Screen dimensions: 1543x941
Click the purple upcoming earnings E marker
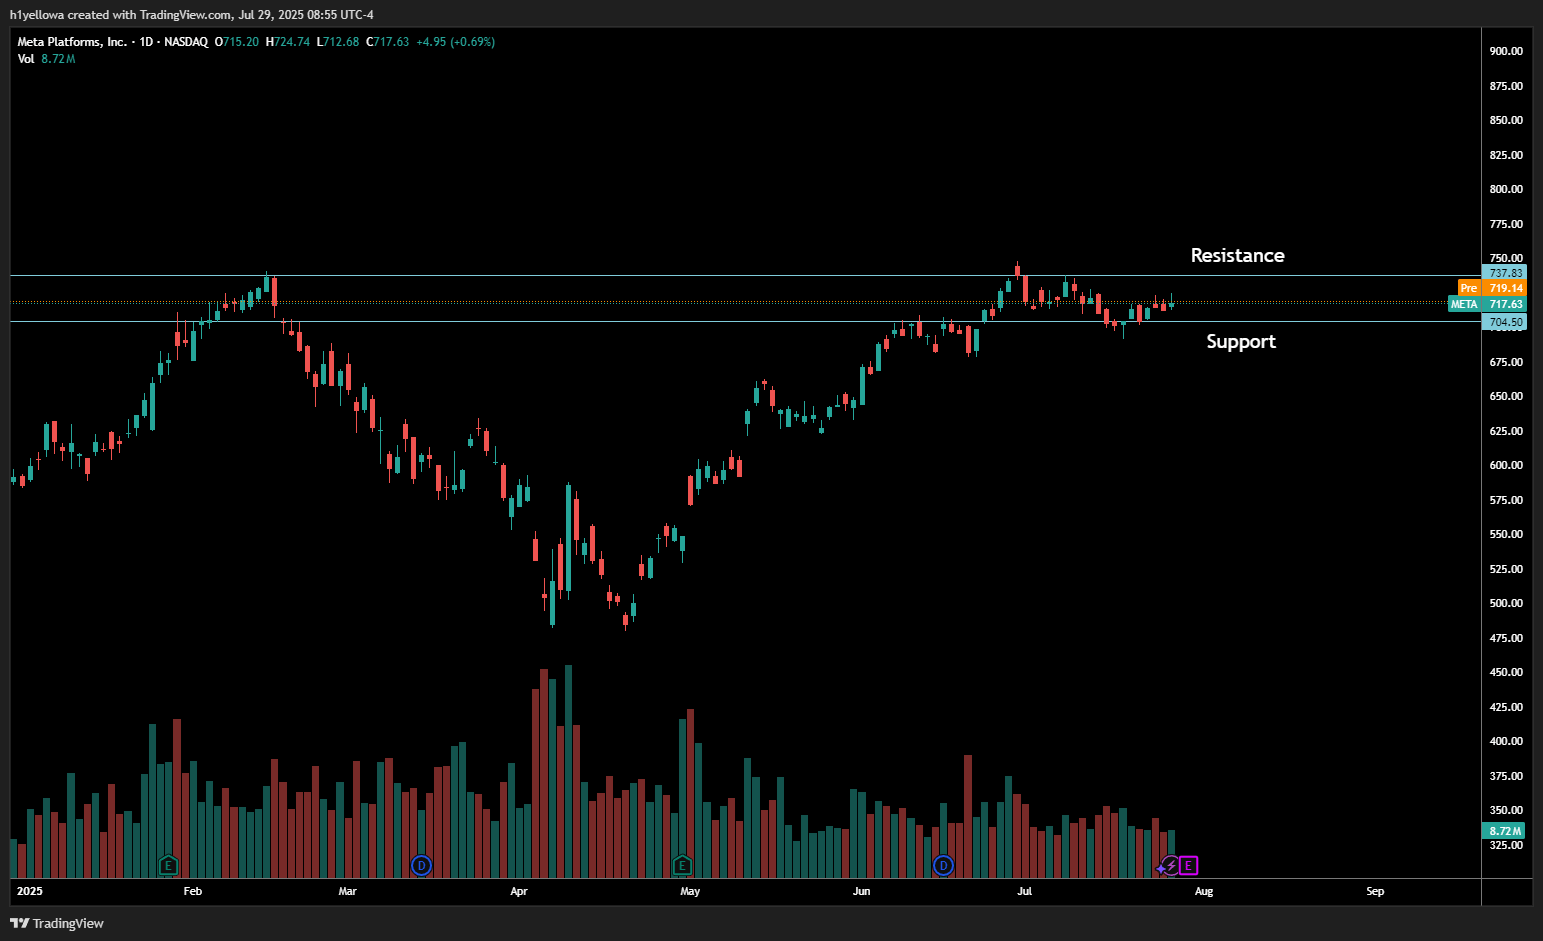coord(1188,865)
